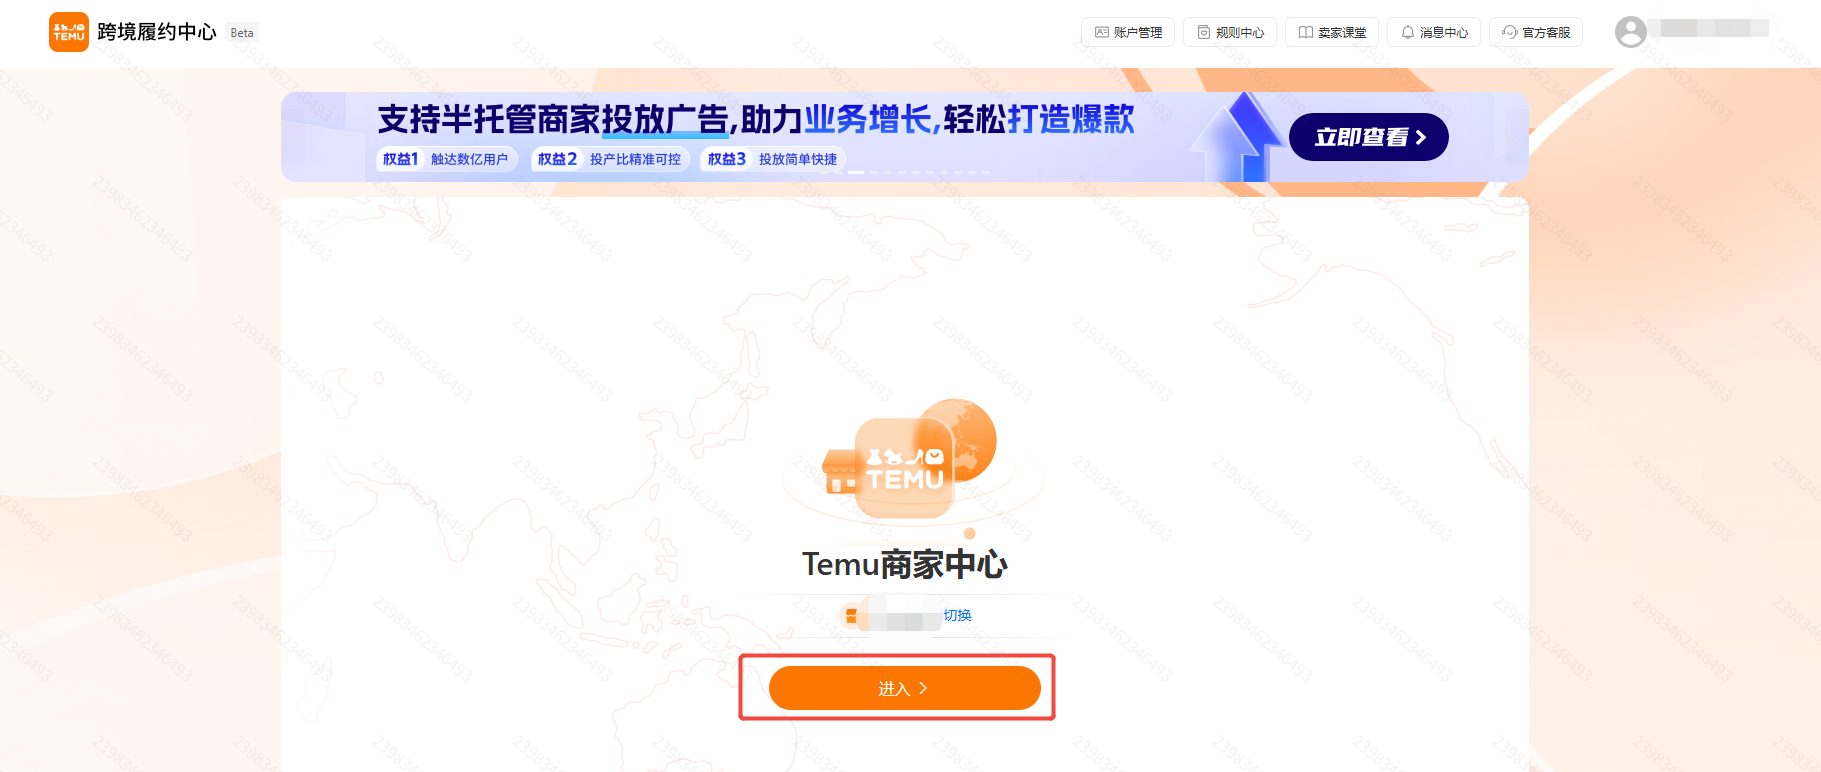The image size is (1821, 772).
Task: Click the small shop icon beside store name
Action: [851, 616]
